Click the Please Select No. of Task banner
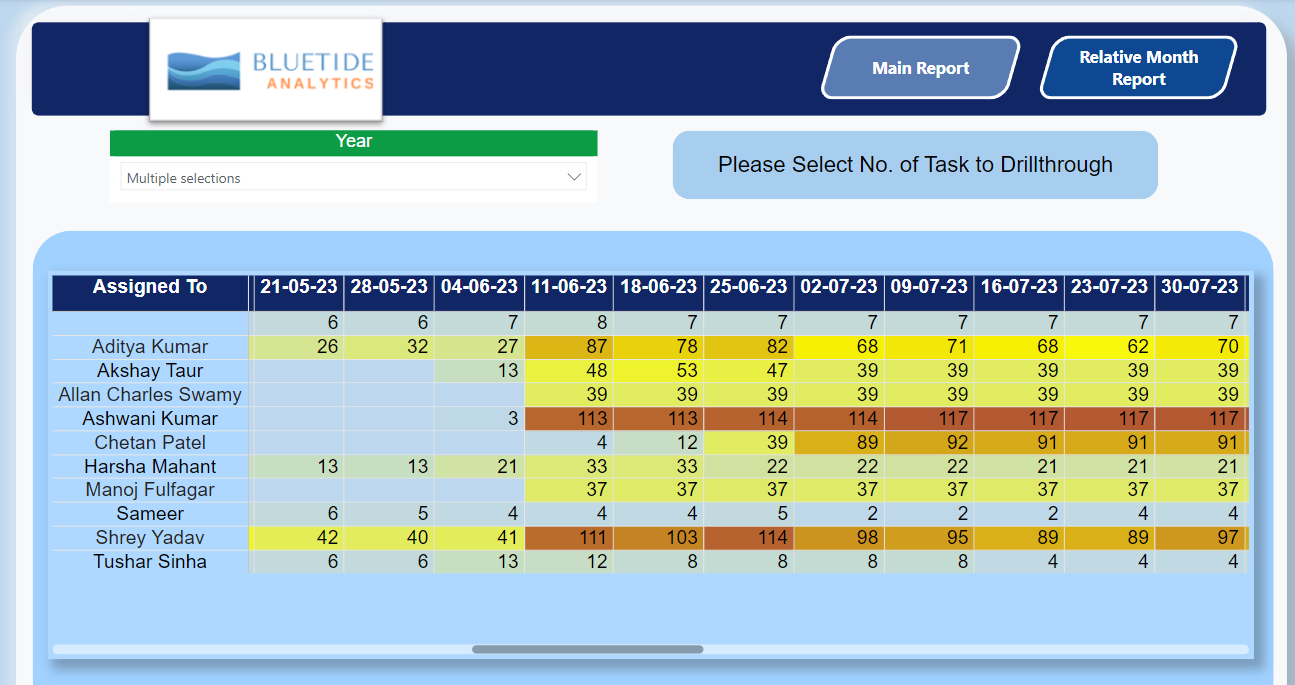This screenshot has height=685, width=1295. pos(915,165)
